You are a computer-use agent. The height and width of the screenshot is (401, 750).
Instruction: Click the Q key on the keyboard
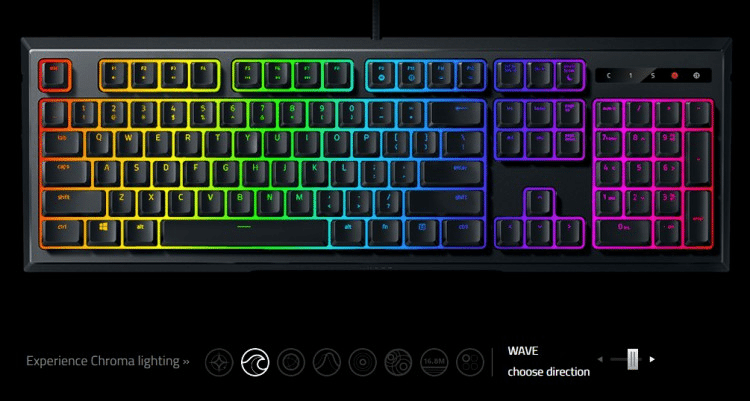pos(99,143)
